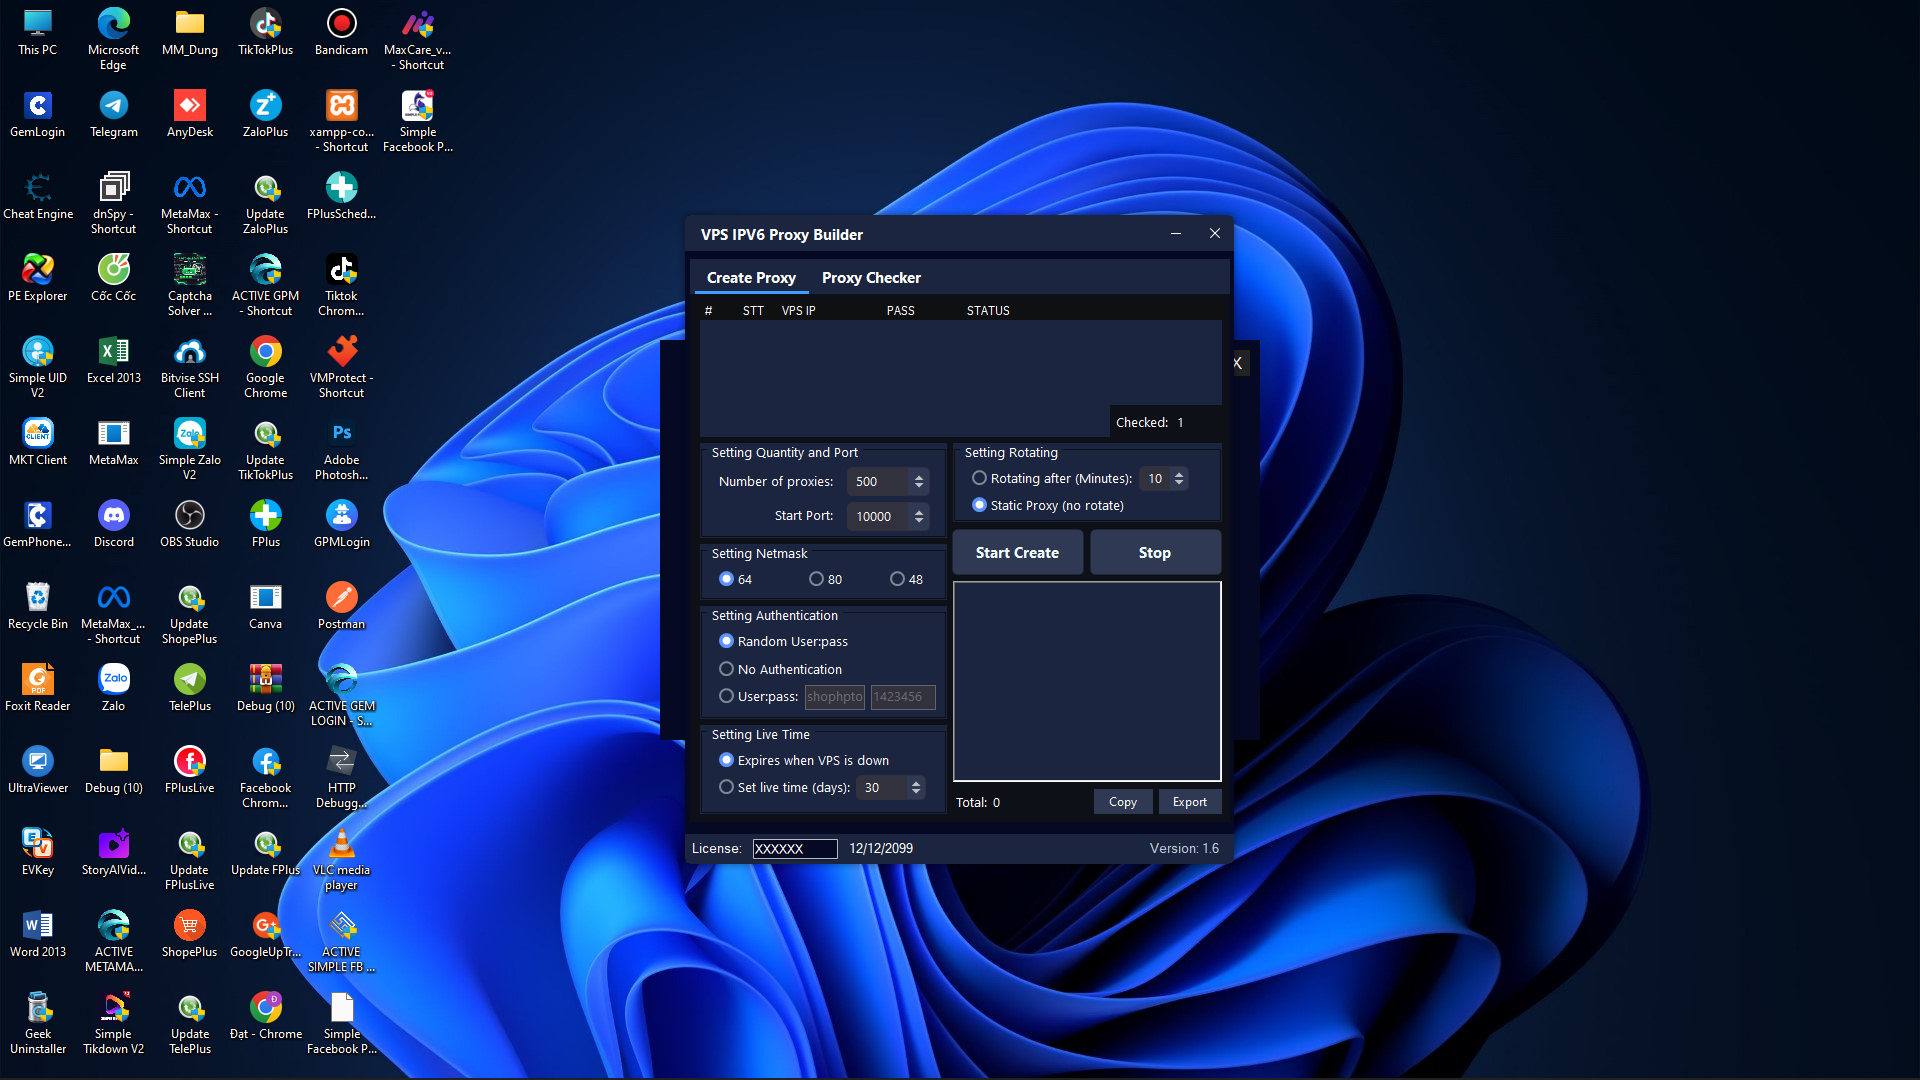The image size is (1920, 1080).
Task: Open the dnSpy shortcut icon
Action: 113,203
